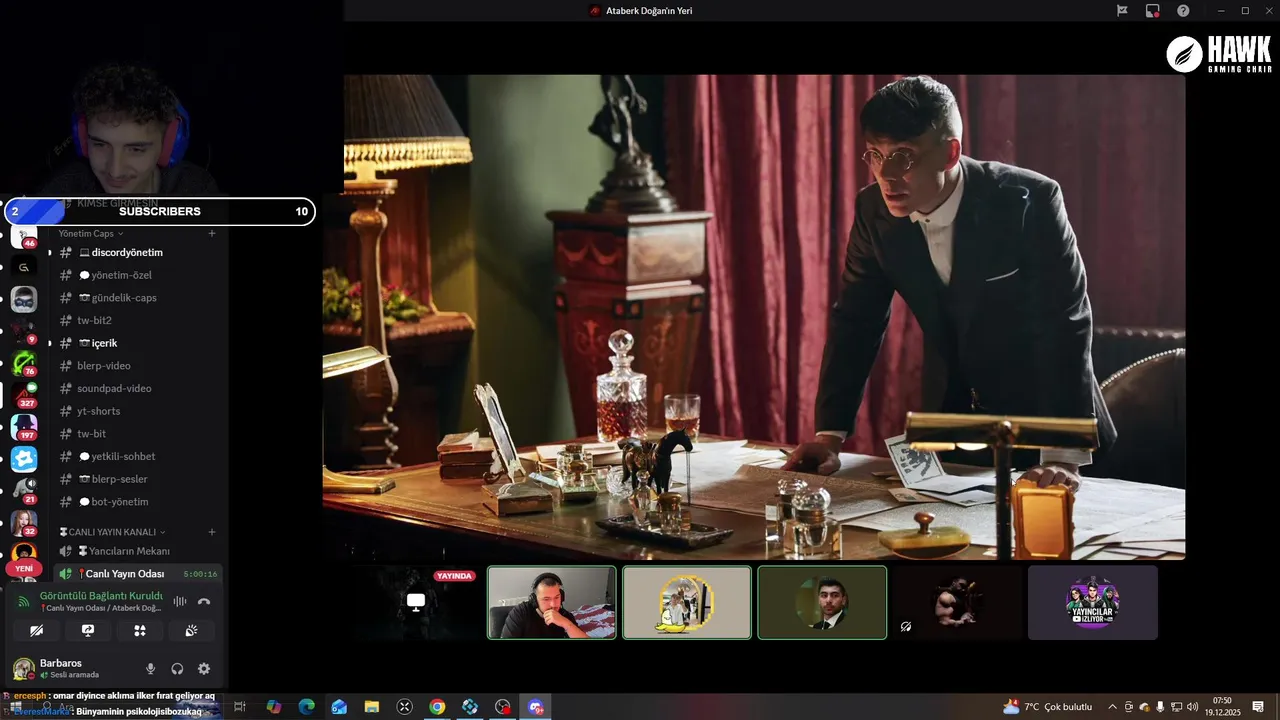Open the connection signal details icon
The height and width of the screenshot is (720, 1280).
click(x=24, y=601)
